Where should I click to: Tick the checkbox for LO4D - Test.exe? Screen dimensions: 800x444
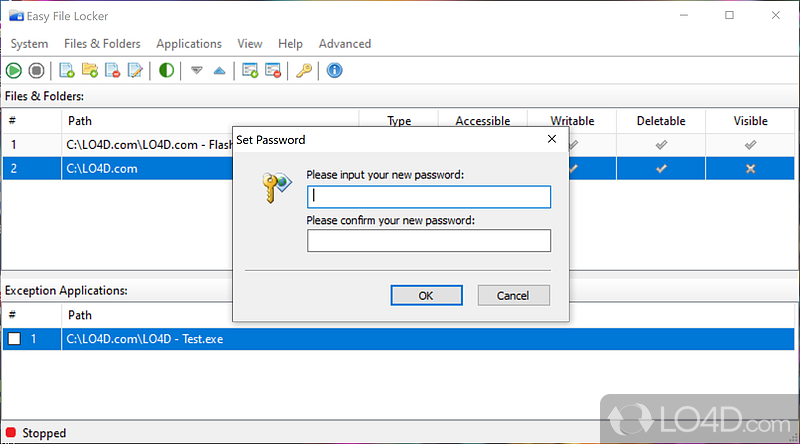tap(14, 339)
